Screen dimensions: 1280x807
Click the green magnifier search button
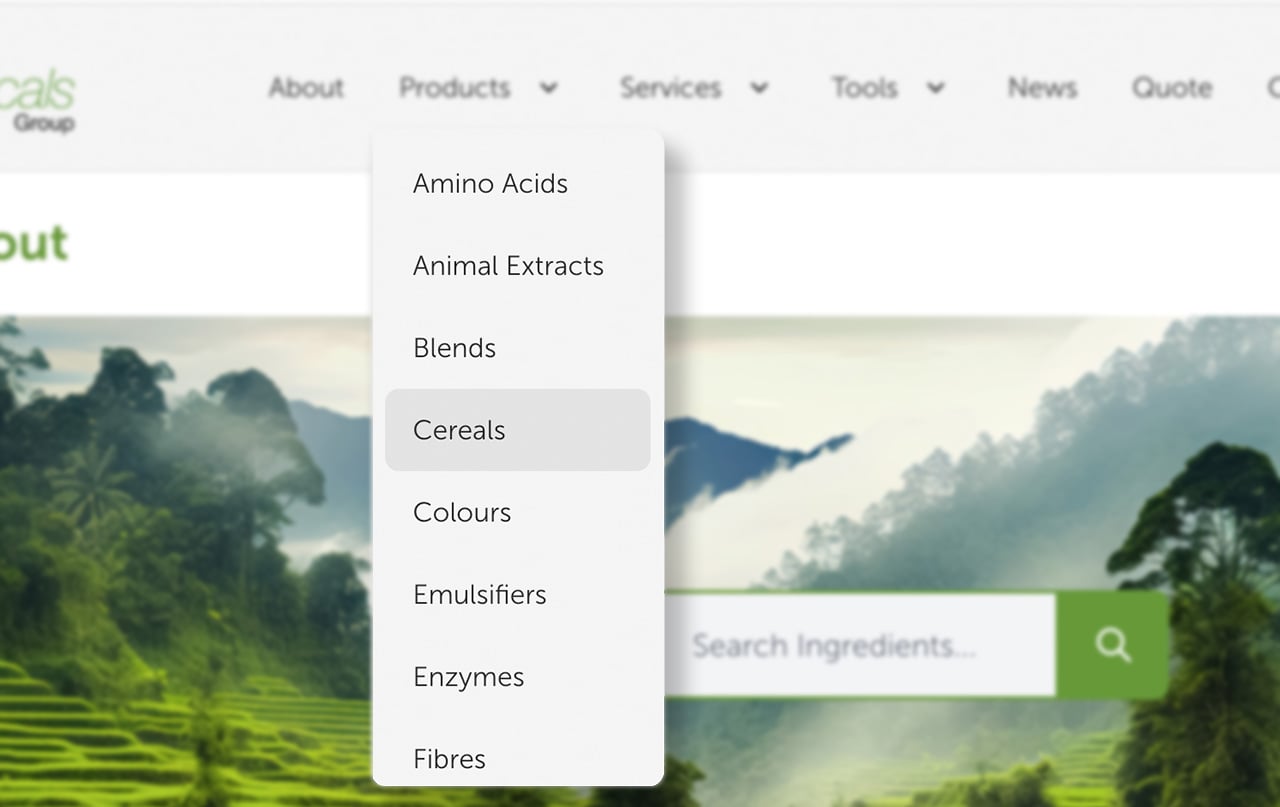click(x=1112, y=645)
